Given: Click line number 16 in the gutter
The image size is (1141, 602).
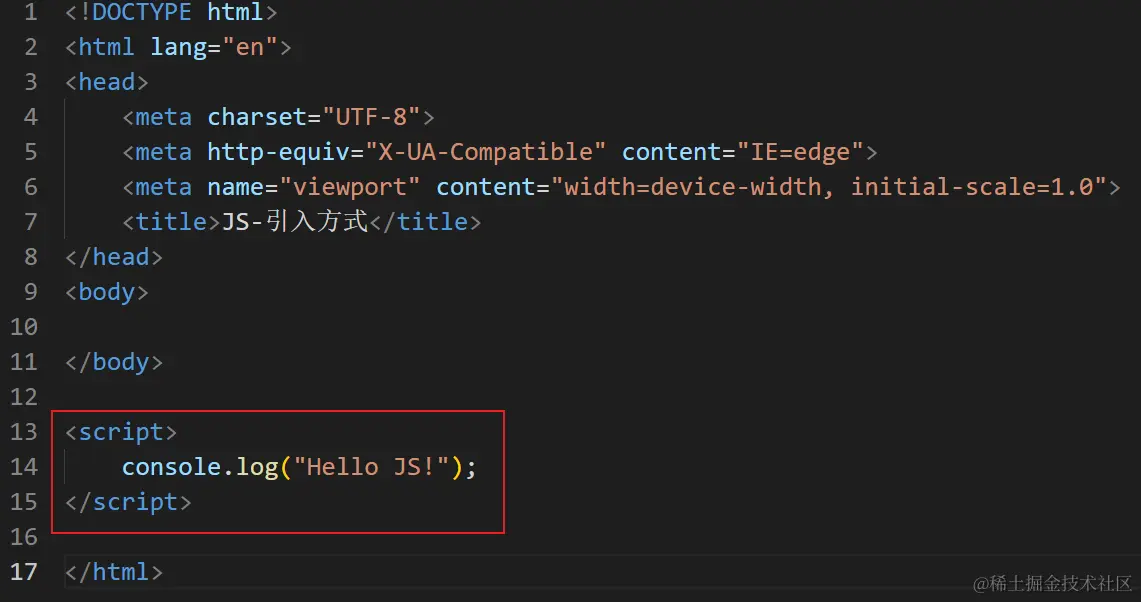Looking at the screenshot, I should coord(24,536).
